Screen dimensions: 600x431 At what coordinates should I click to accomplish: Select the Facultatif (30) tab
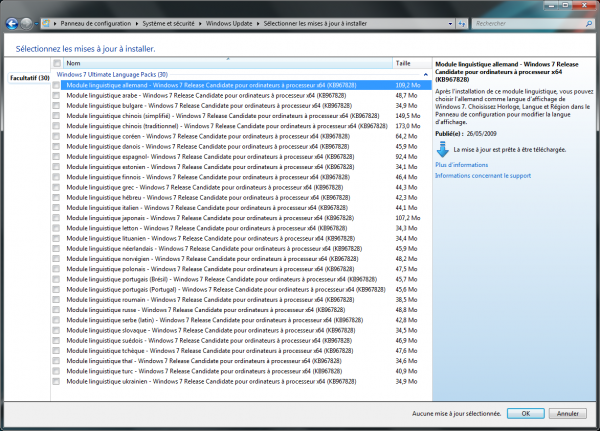[x=29, y=78]
